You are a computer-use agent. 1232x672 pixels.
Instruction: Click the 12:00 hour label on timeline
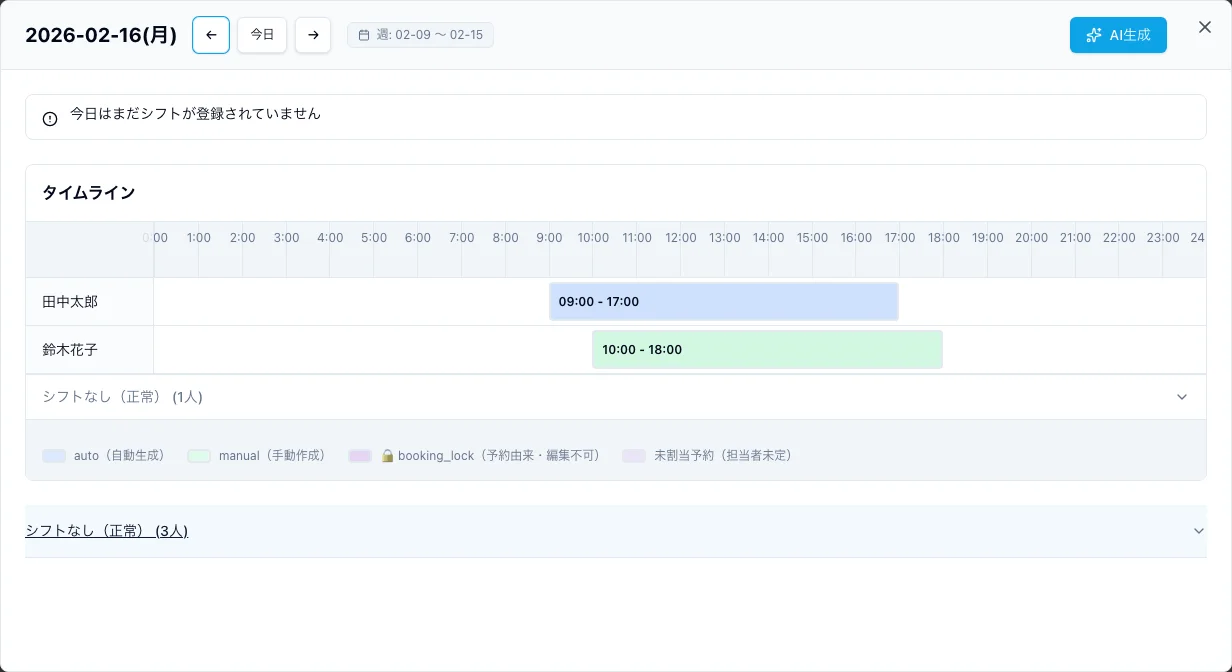coord(681,238)
